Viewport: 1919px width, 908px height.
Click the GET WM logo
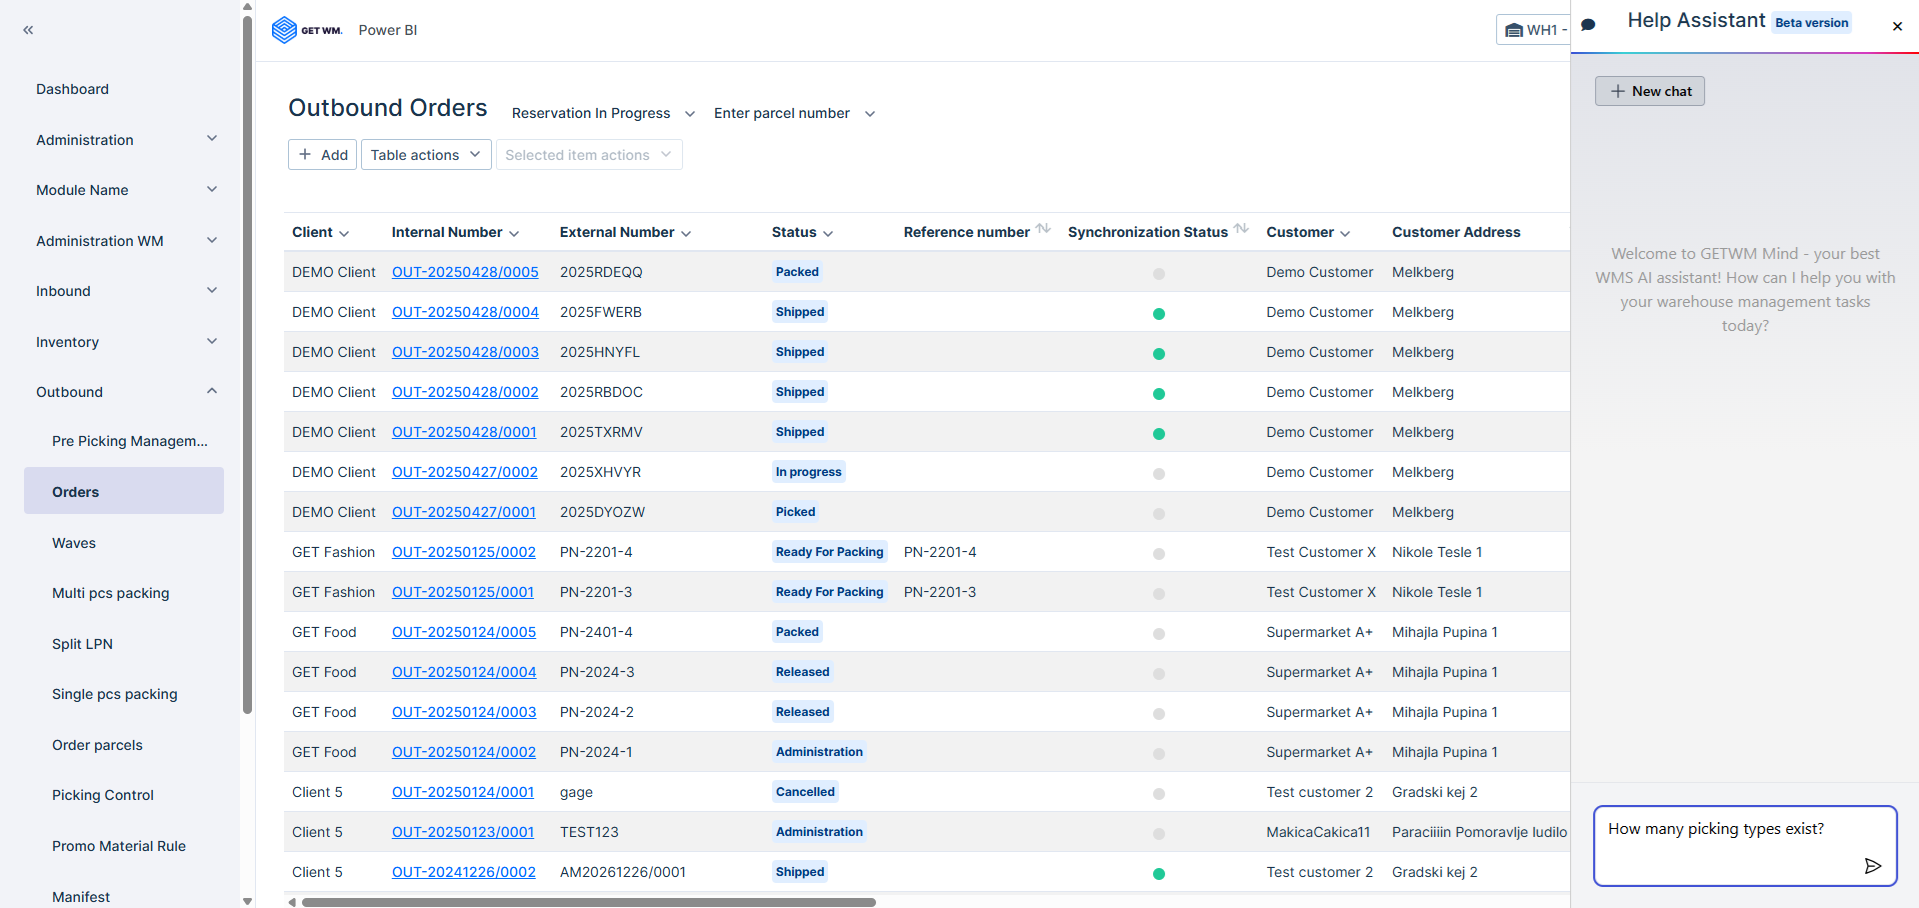[x=307, y=30]
